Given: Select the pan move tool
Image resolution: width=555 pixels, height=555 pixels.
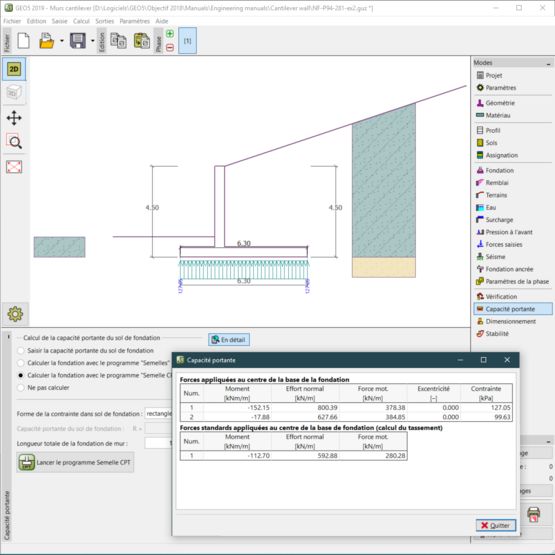Looking at the screenshot, I should [14, 118].
